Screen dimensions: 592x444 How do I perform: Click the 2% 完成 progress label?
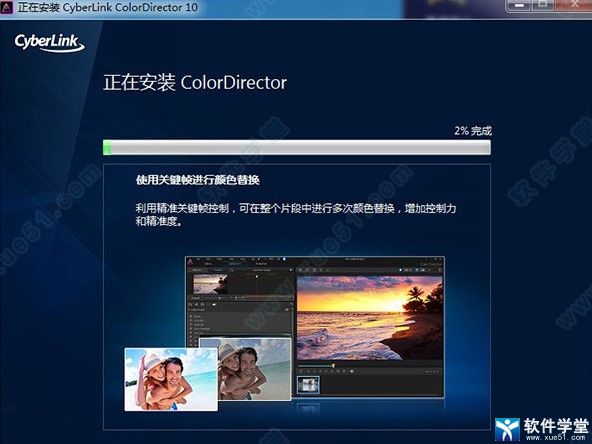tap(473, 131)
